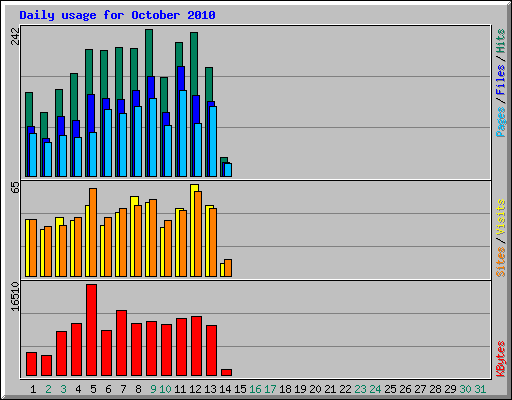Screen dimensions: 512x400
Task: Click the 'Visits' legend label
Action: click(x=500, y=217)
